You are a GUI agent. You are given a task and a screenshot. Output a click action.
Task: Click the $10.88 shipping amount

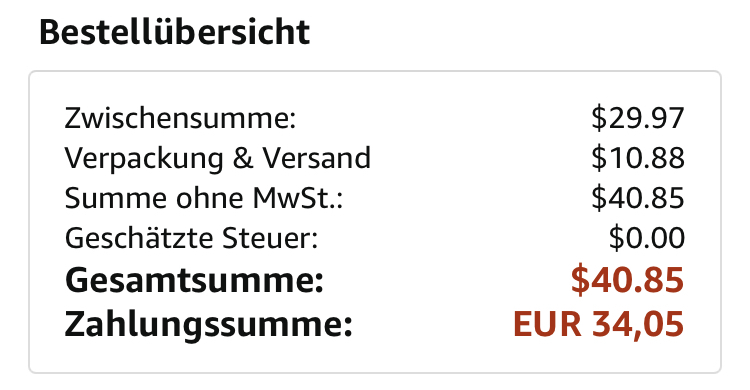coord(638,158)
